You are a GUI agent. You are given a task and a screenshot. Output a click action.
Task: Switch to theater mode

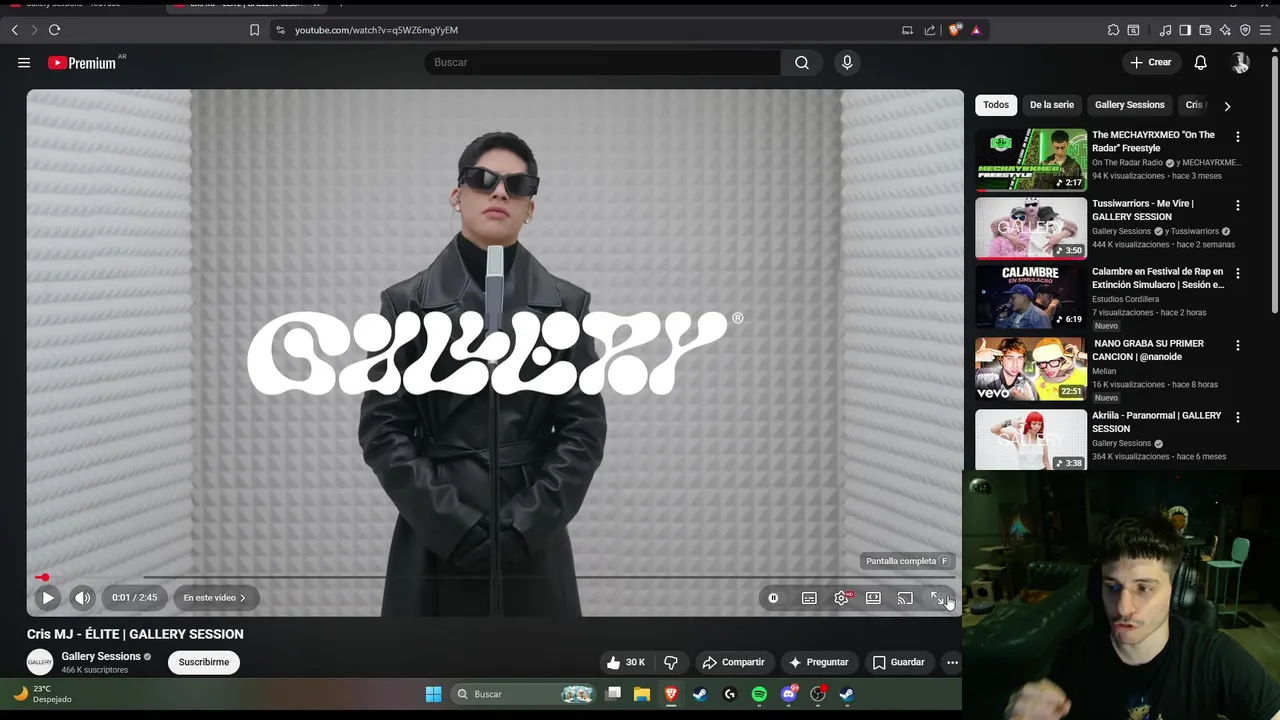click(x=873, y=598)
